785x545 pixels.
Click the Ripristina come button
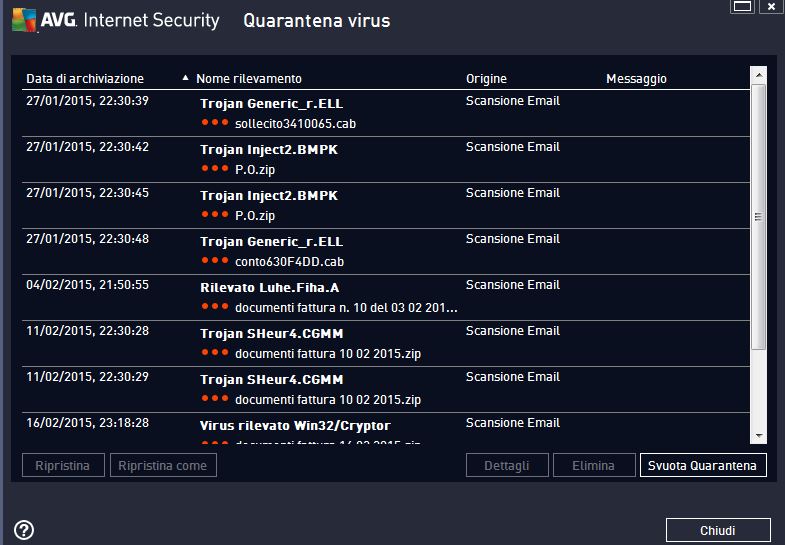[x=163, y=465]
